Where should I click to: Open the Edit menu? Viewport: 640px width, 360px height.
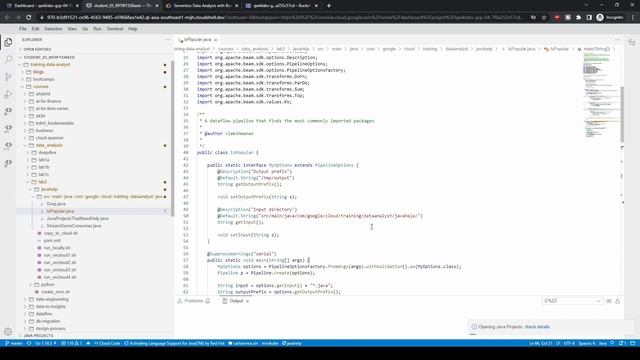(36, 29)
